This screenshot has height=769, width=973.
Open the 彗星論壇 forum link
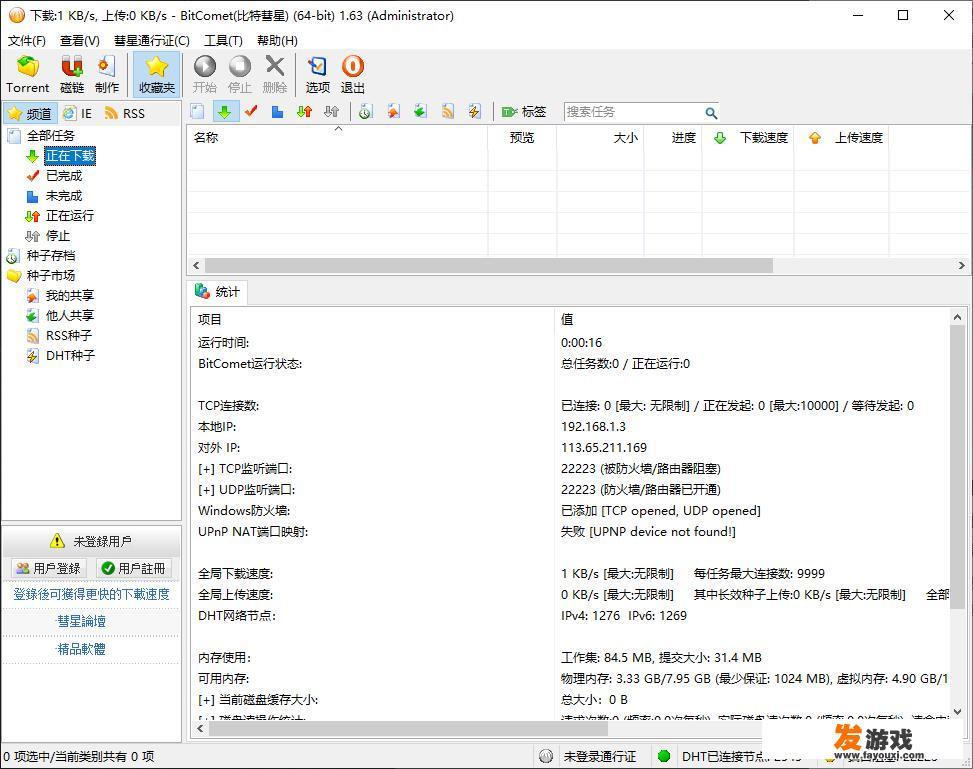tap(81, 621)
